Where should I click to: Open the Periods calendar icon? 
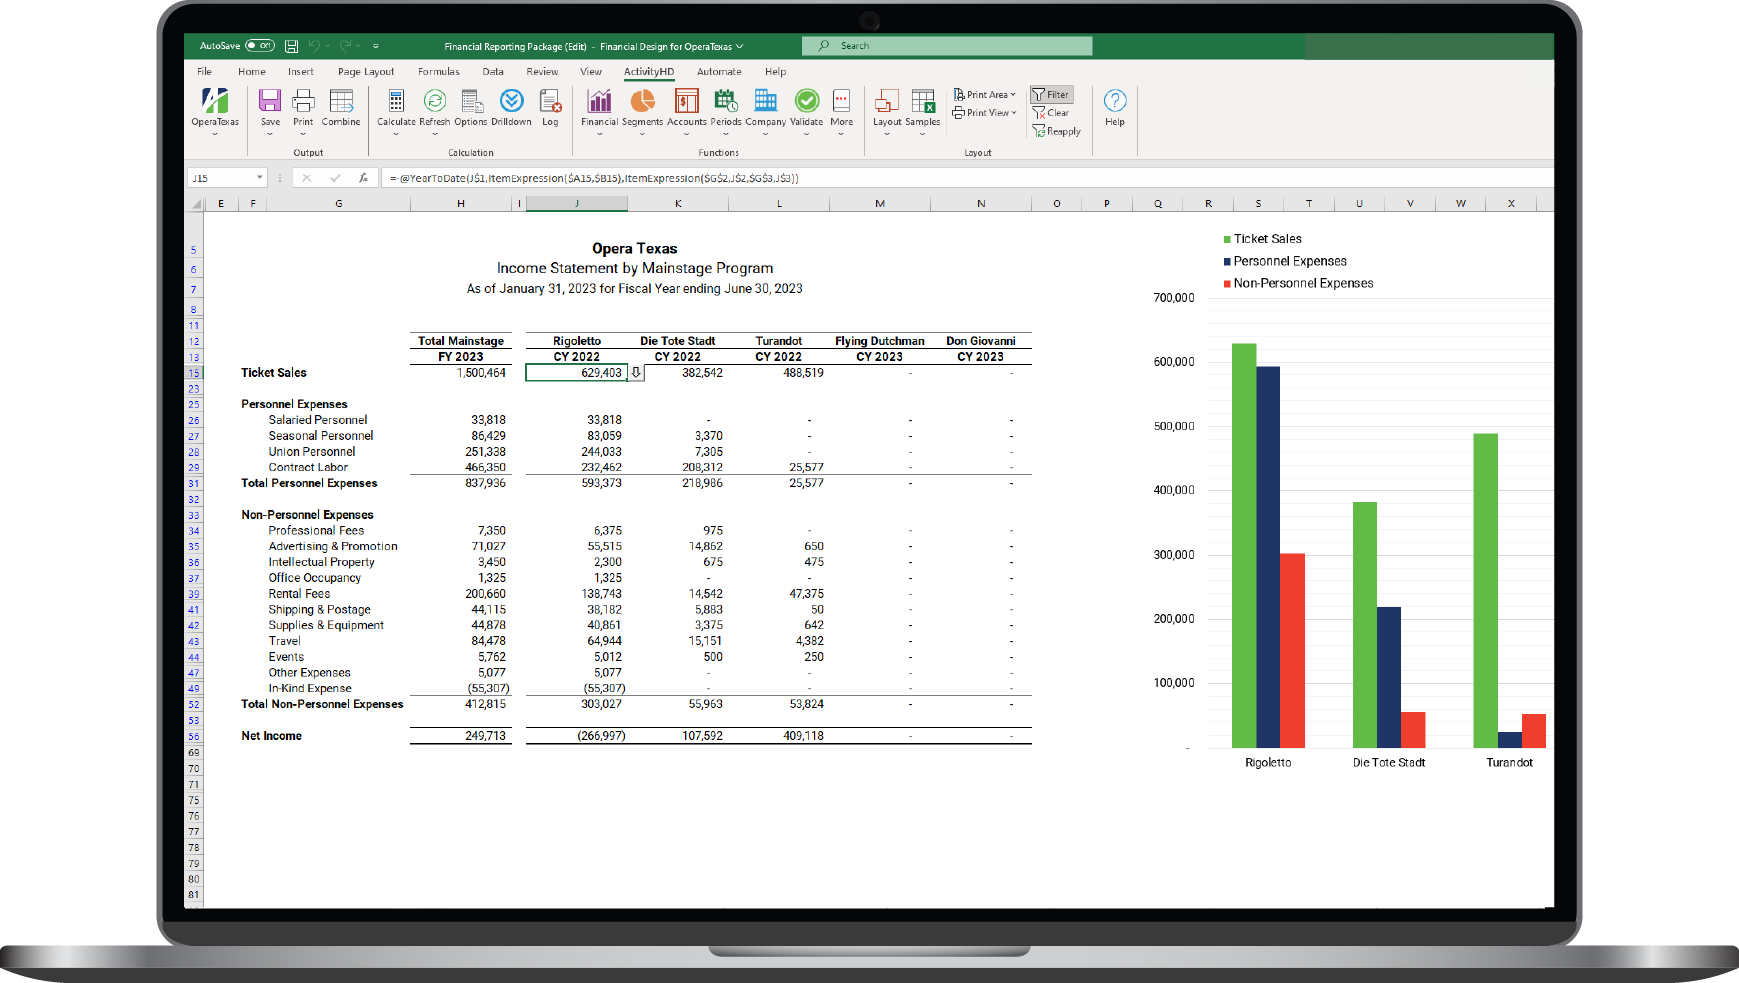[725, 102]
